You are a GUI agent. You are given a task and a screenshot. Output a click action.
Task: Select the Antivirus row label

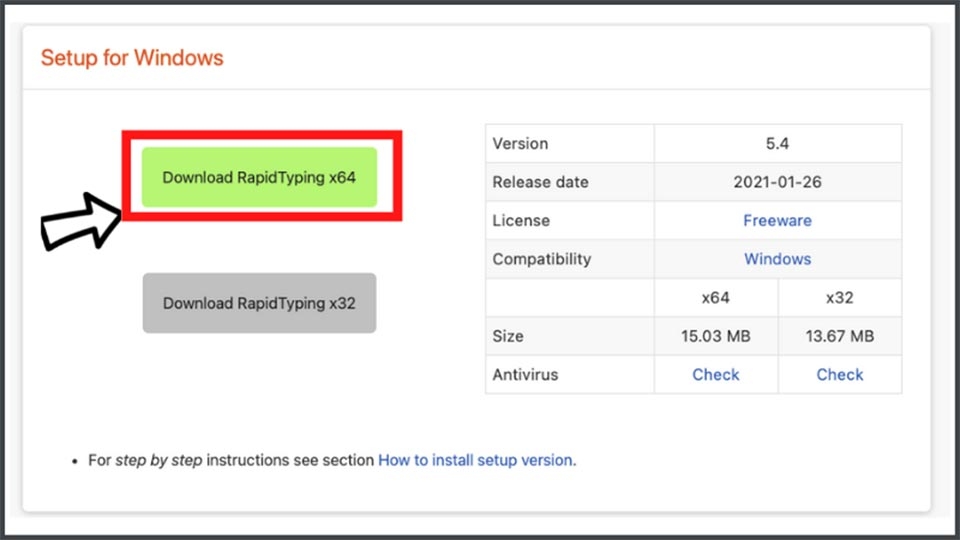point(525,374)
